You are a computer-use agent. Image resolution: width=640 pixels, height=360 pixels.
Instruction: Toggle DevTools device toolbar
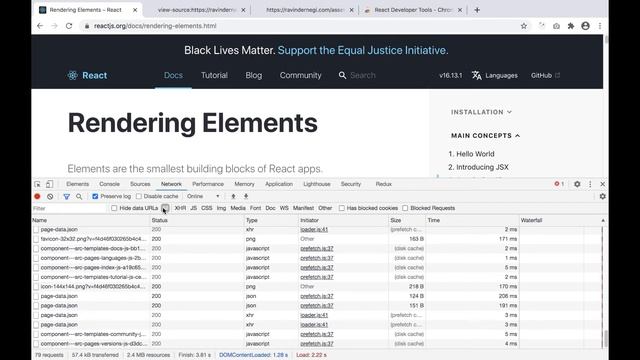[x=49, y=184]
